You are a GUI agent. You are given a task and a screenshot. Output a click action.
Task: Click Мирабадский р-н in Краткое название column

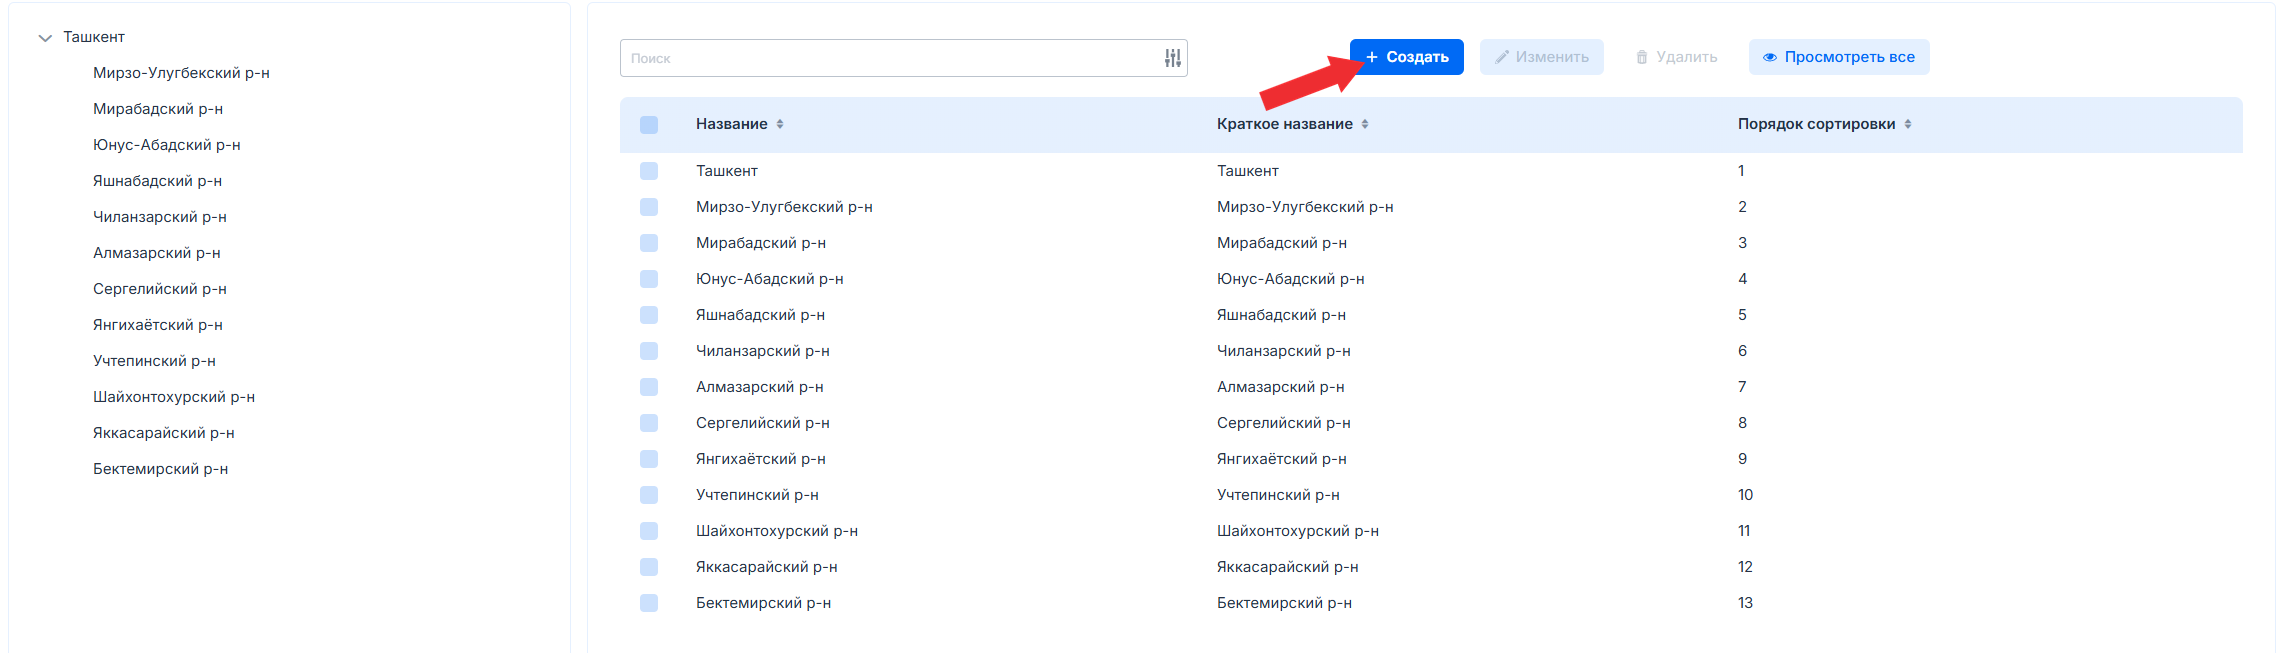pyautogui.click(x=1282, y=243)
